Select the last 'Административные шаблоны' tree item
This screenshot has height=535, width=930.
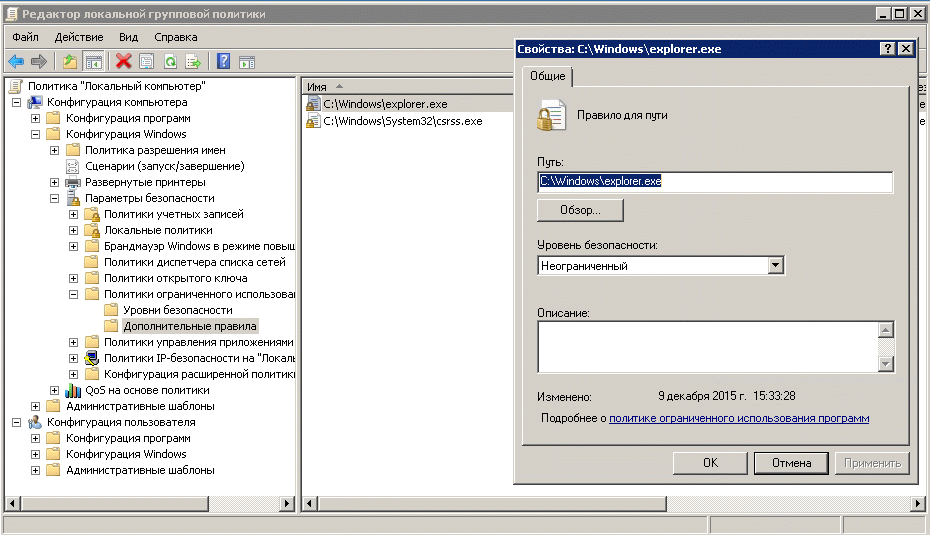click(x=140, y=470)
